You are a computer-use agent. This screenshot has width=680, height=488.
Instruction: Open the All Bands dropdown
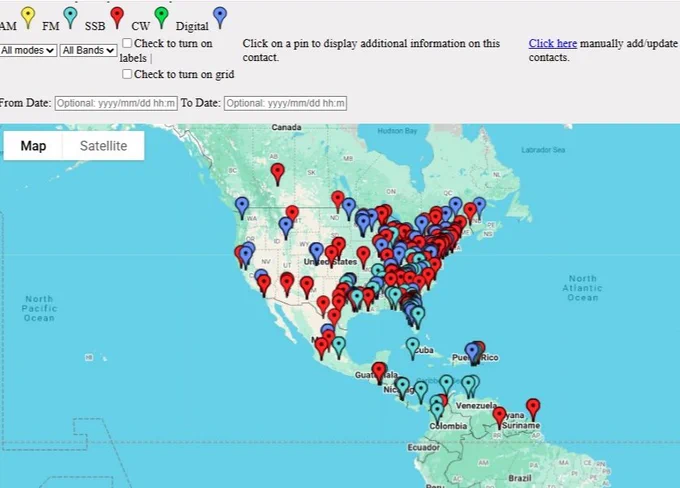88,50
